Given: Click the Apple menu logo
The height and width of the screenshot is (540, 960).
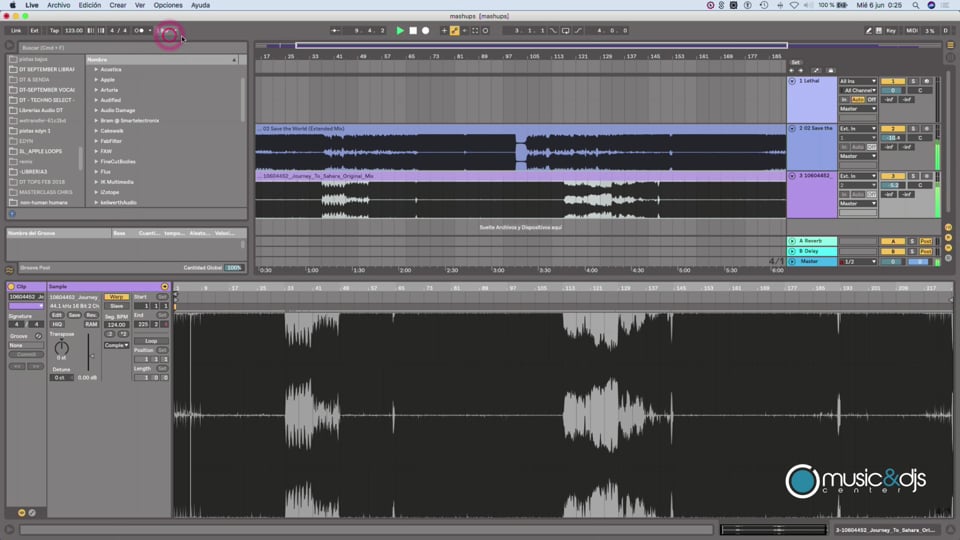Looking at the screenshot, I should [12, 5].
